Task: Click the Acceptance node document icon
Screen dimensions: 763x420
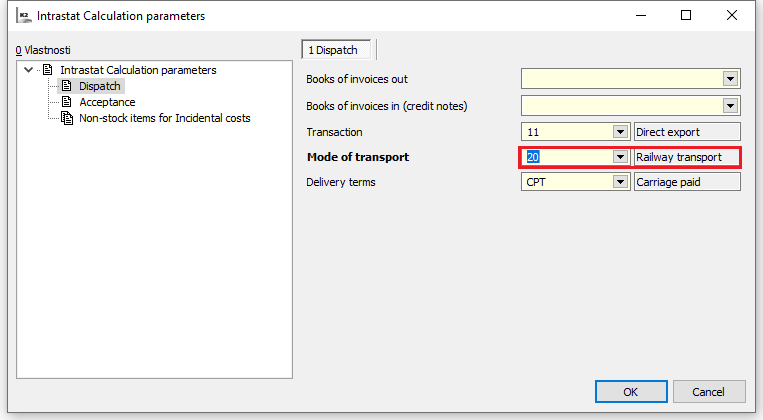Action: point(67,102)
